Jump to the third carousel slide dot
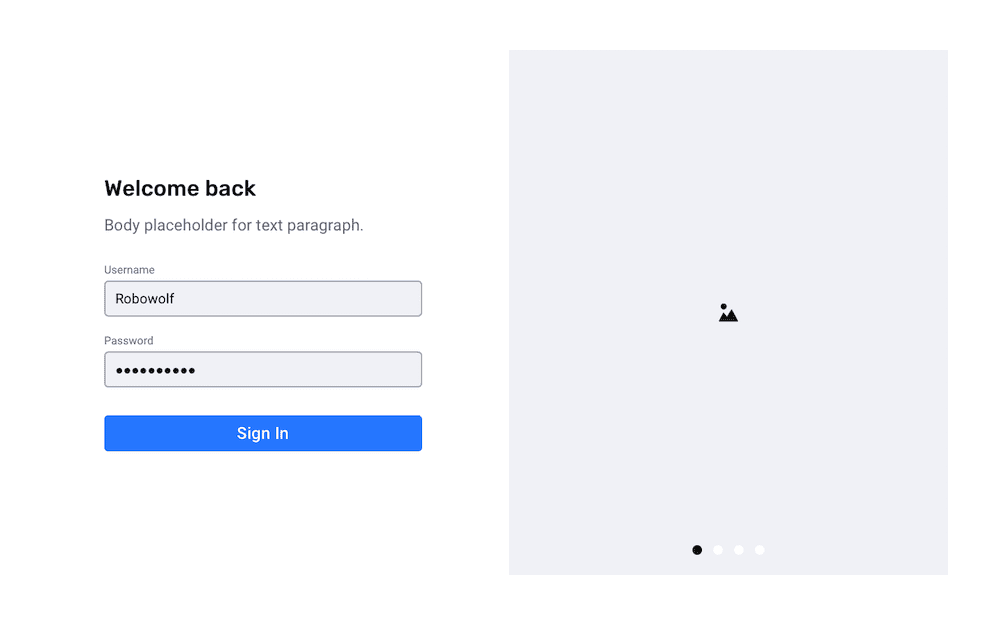This screenshot has width=1000, height=625. click(x=739, y=550)
